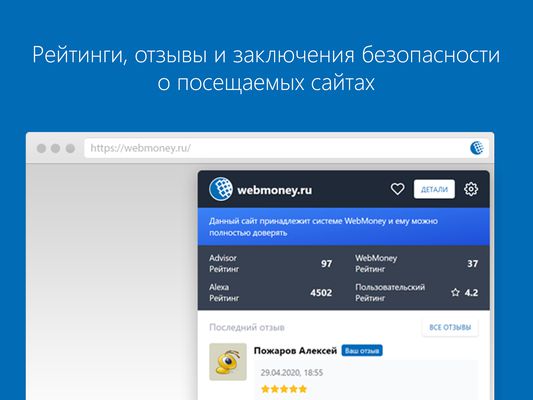This screenshot has height=400, width=533.
Task: Click the ВСЕ ОТЗЫВЫ button
Action: pyautogui.click(x=450, y=327)
